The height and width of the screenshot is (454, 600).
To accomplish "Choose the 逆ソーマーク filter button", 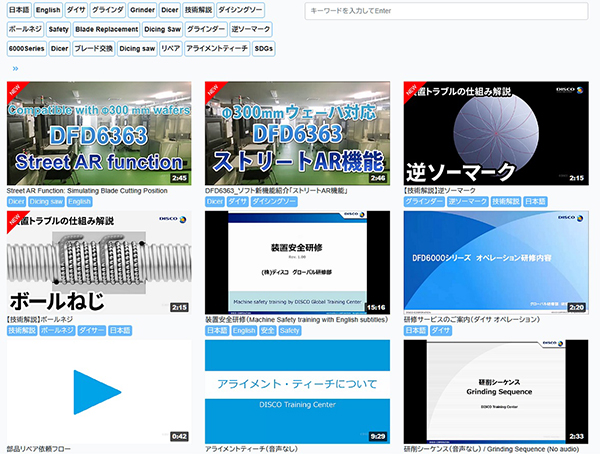I will click(x=251, y=29).
